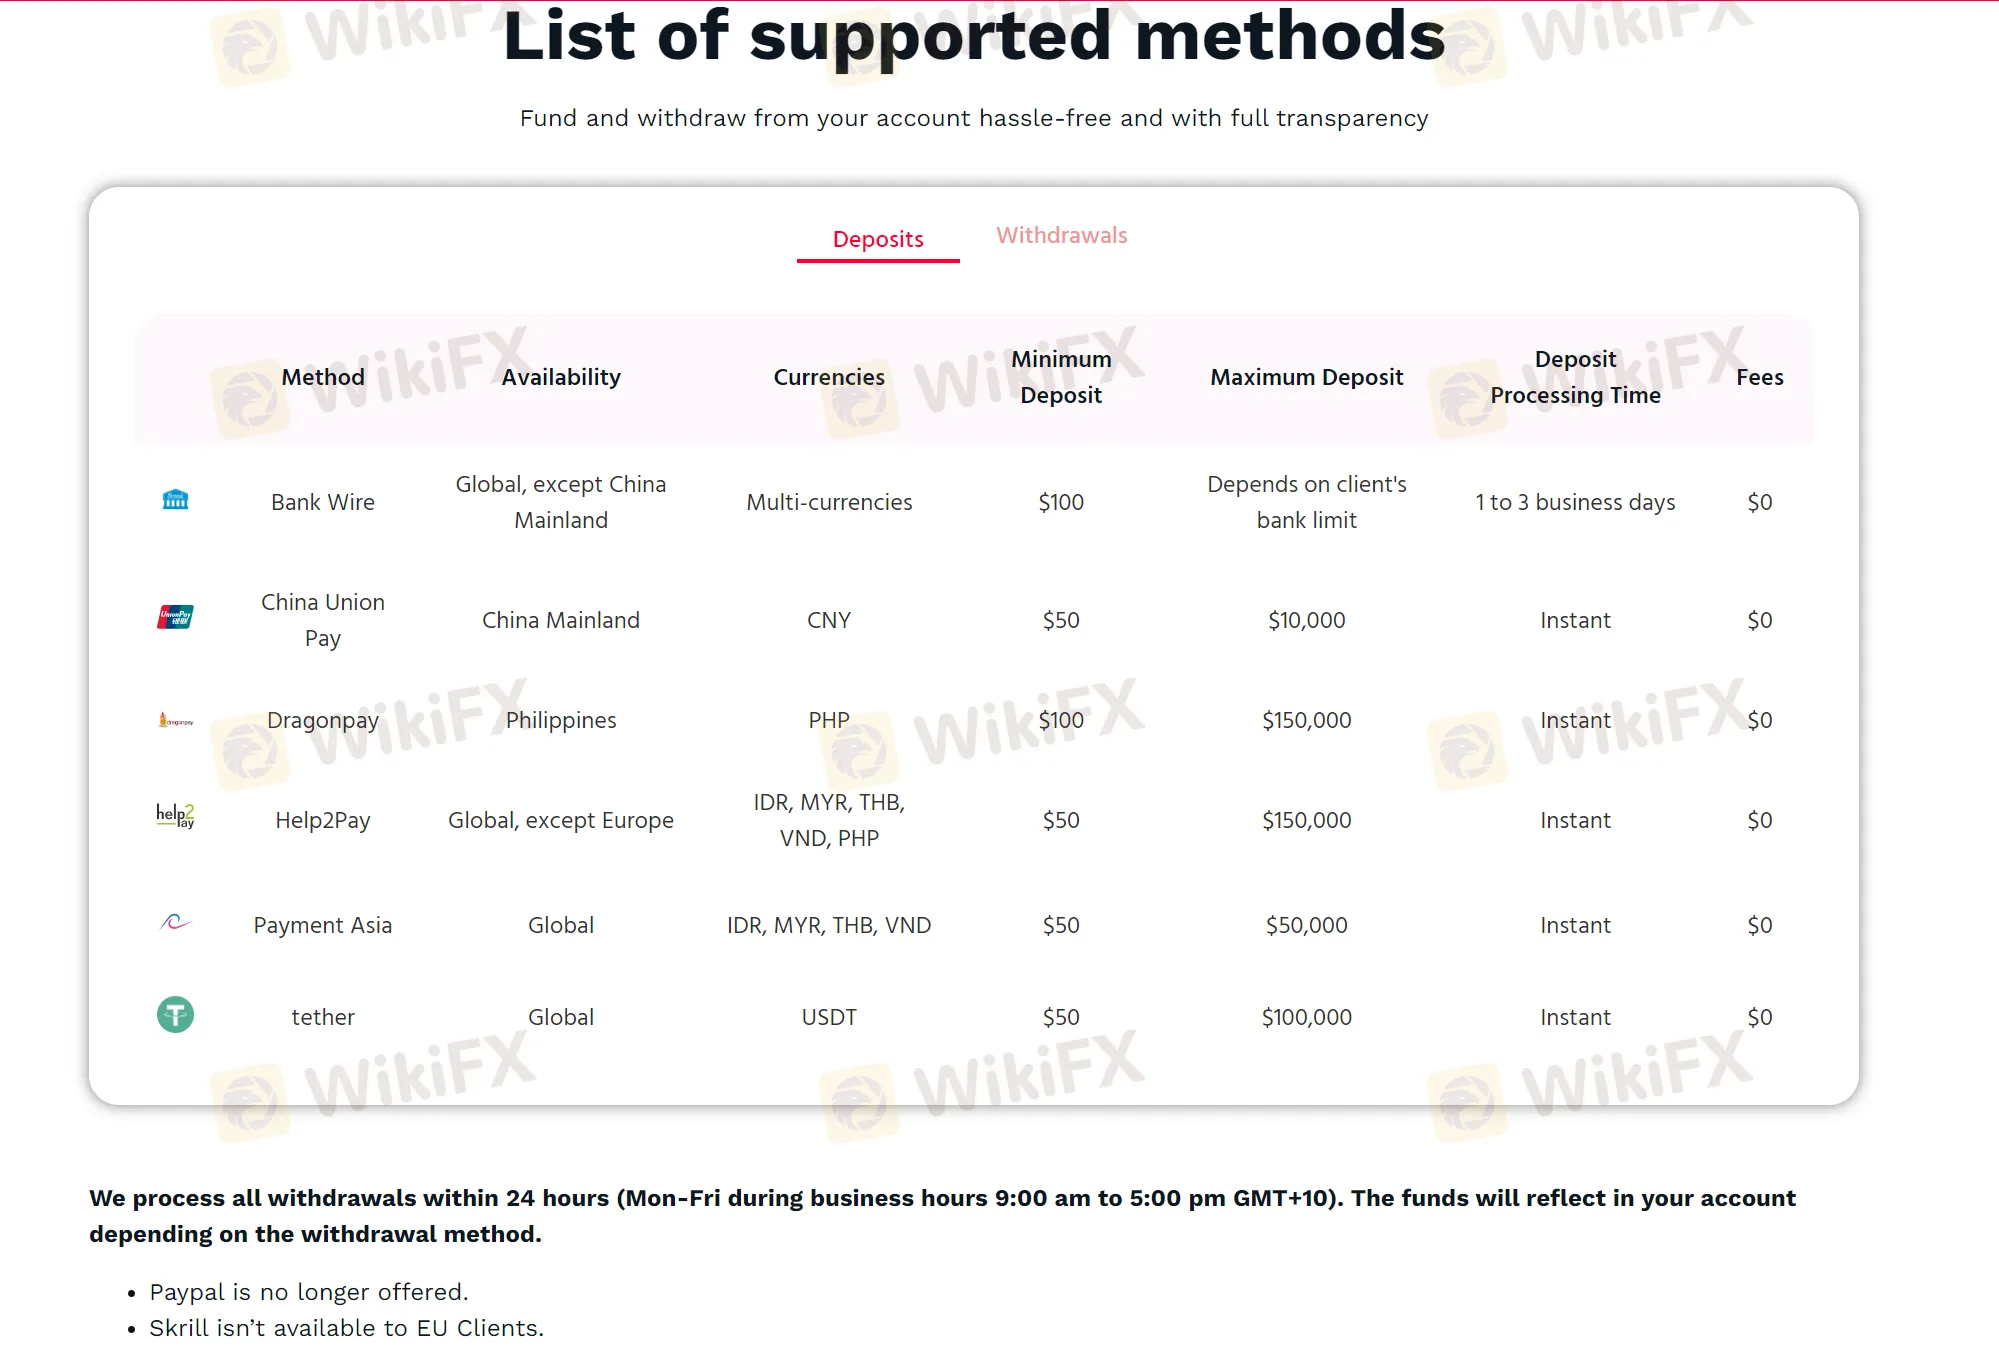The width and height of the screenshot is (1999, 1359).
Task: Click the Dragonpay logo icon
Action: (x=176, y=720)
